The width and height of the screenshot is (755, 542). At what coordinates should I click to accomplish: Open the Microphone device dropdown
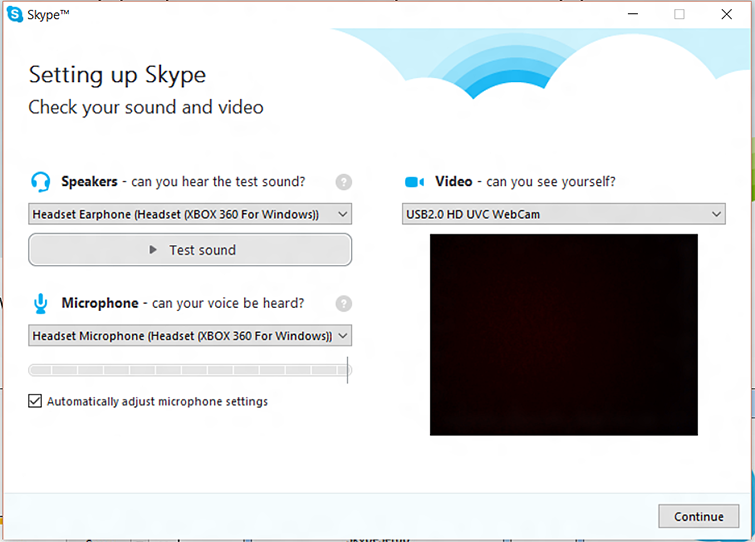(190, 336)
